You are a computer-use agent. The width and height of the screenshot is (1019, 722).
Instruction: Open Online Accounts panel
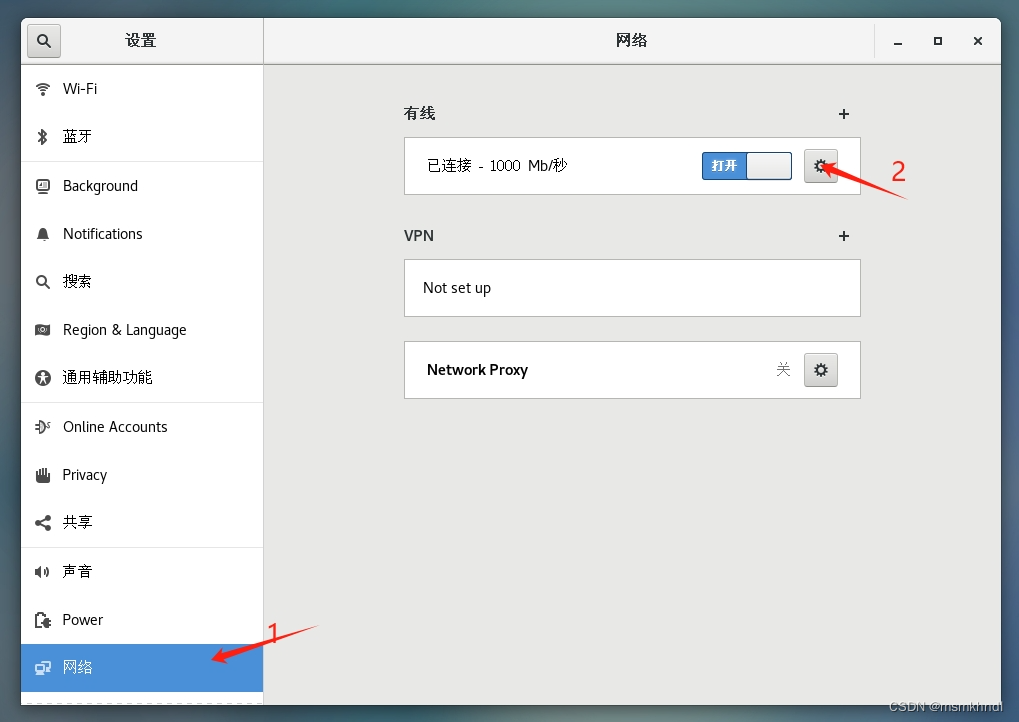tap(142, 427)
